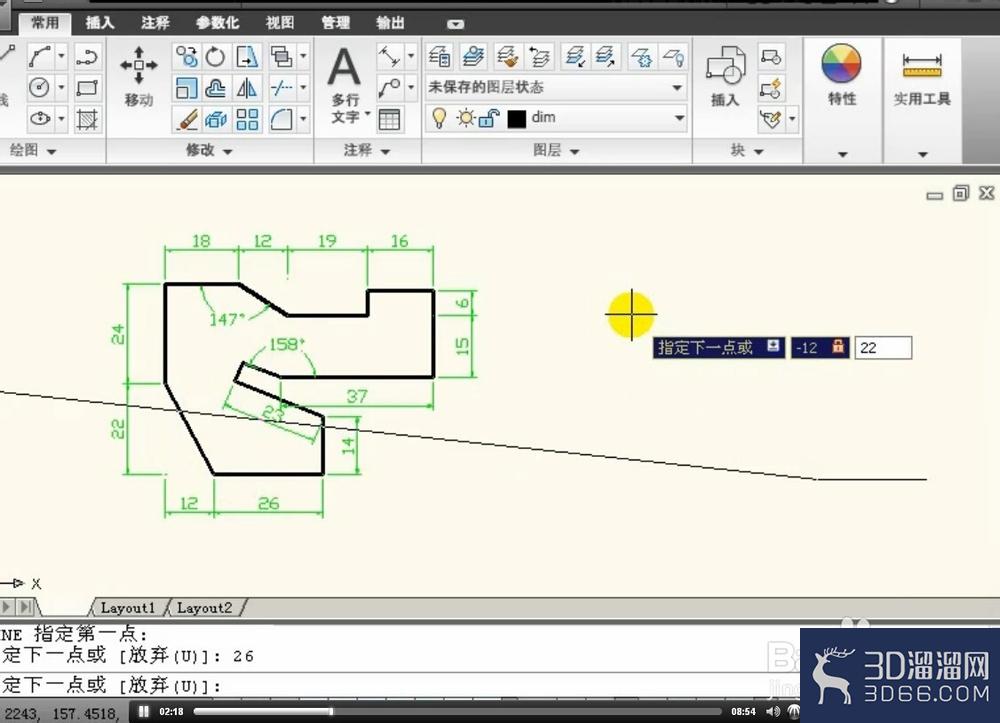This screenshot has width=1000, height=723.
Task: Toggle the lock icon on the -12 dynamic input
Action: [x=838, y=347]
